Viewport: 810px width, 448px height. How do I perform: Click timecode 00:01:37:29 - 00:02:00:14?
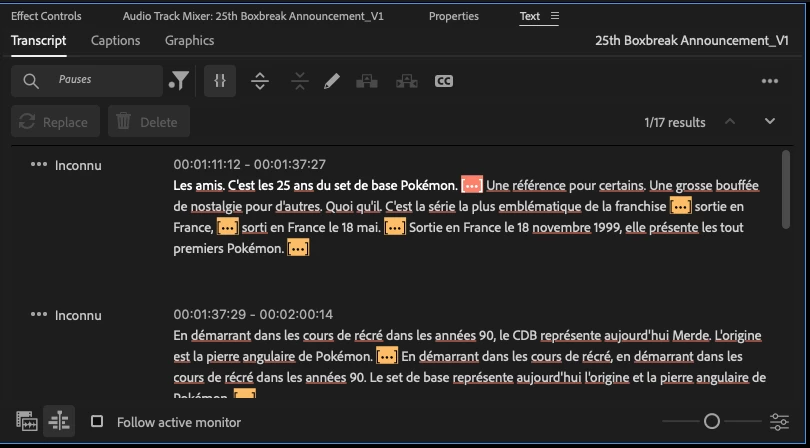pyautogui.click(x=253, y=314)
